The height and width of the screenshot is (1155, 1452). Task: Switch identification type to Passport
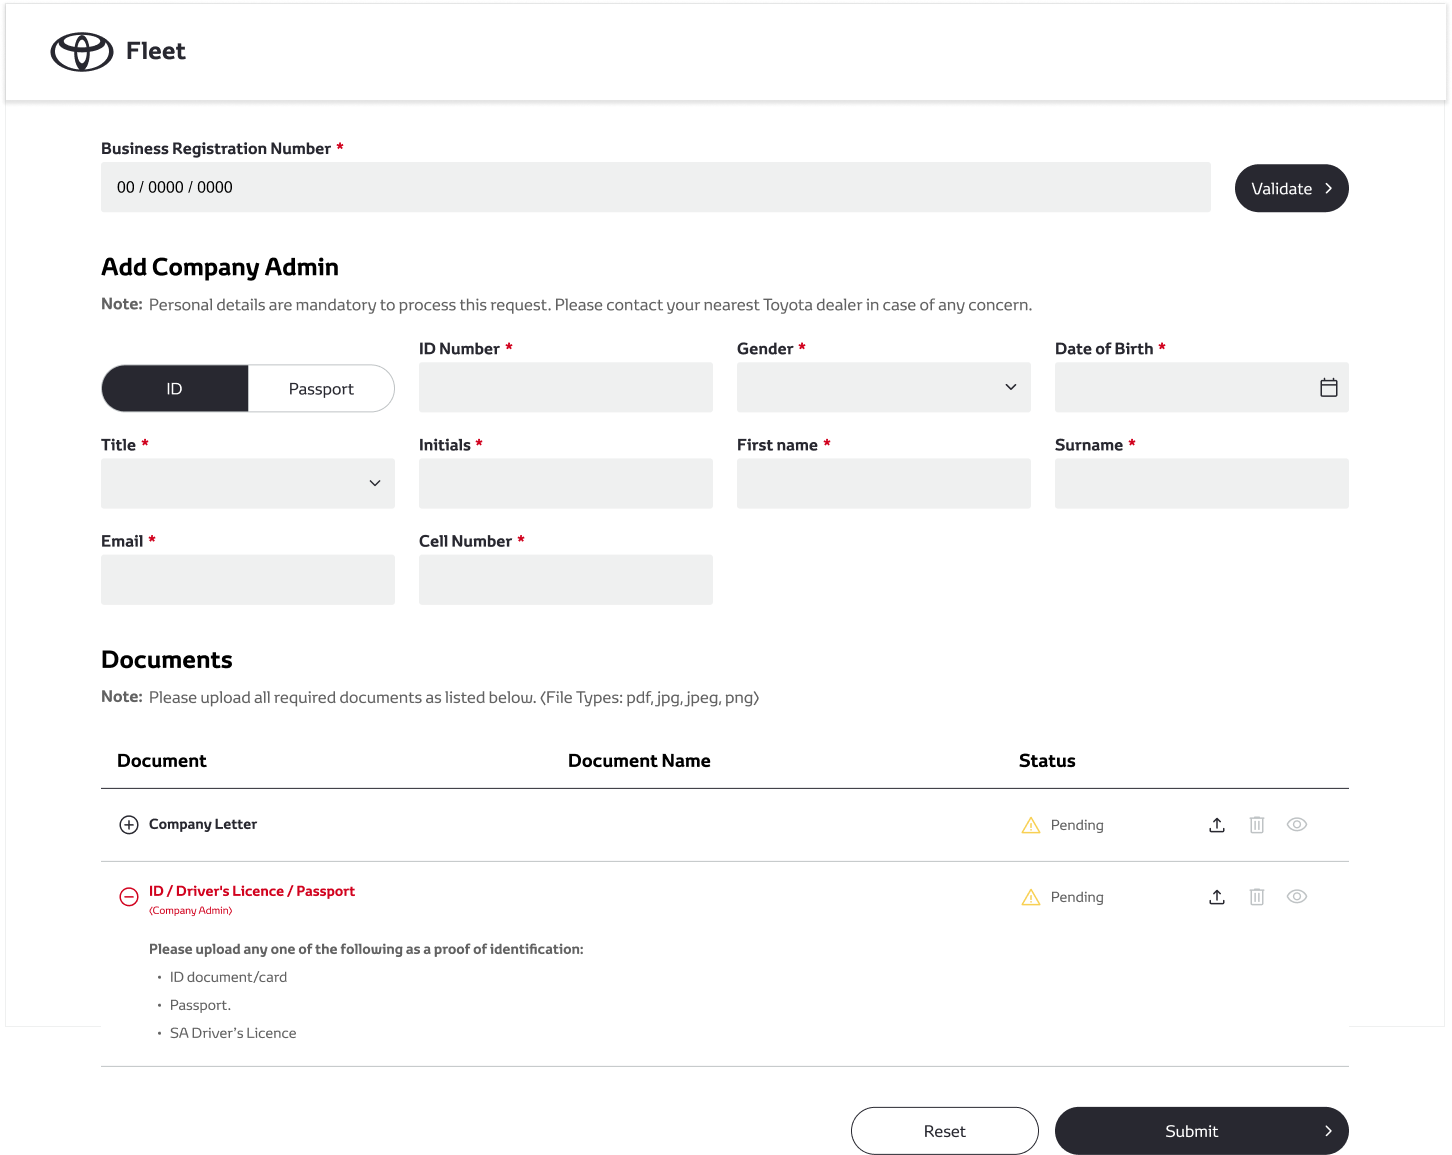(x=321, y=389)
